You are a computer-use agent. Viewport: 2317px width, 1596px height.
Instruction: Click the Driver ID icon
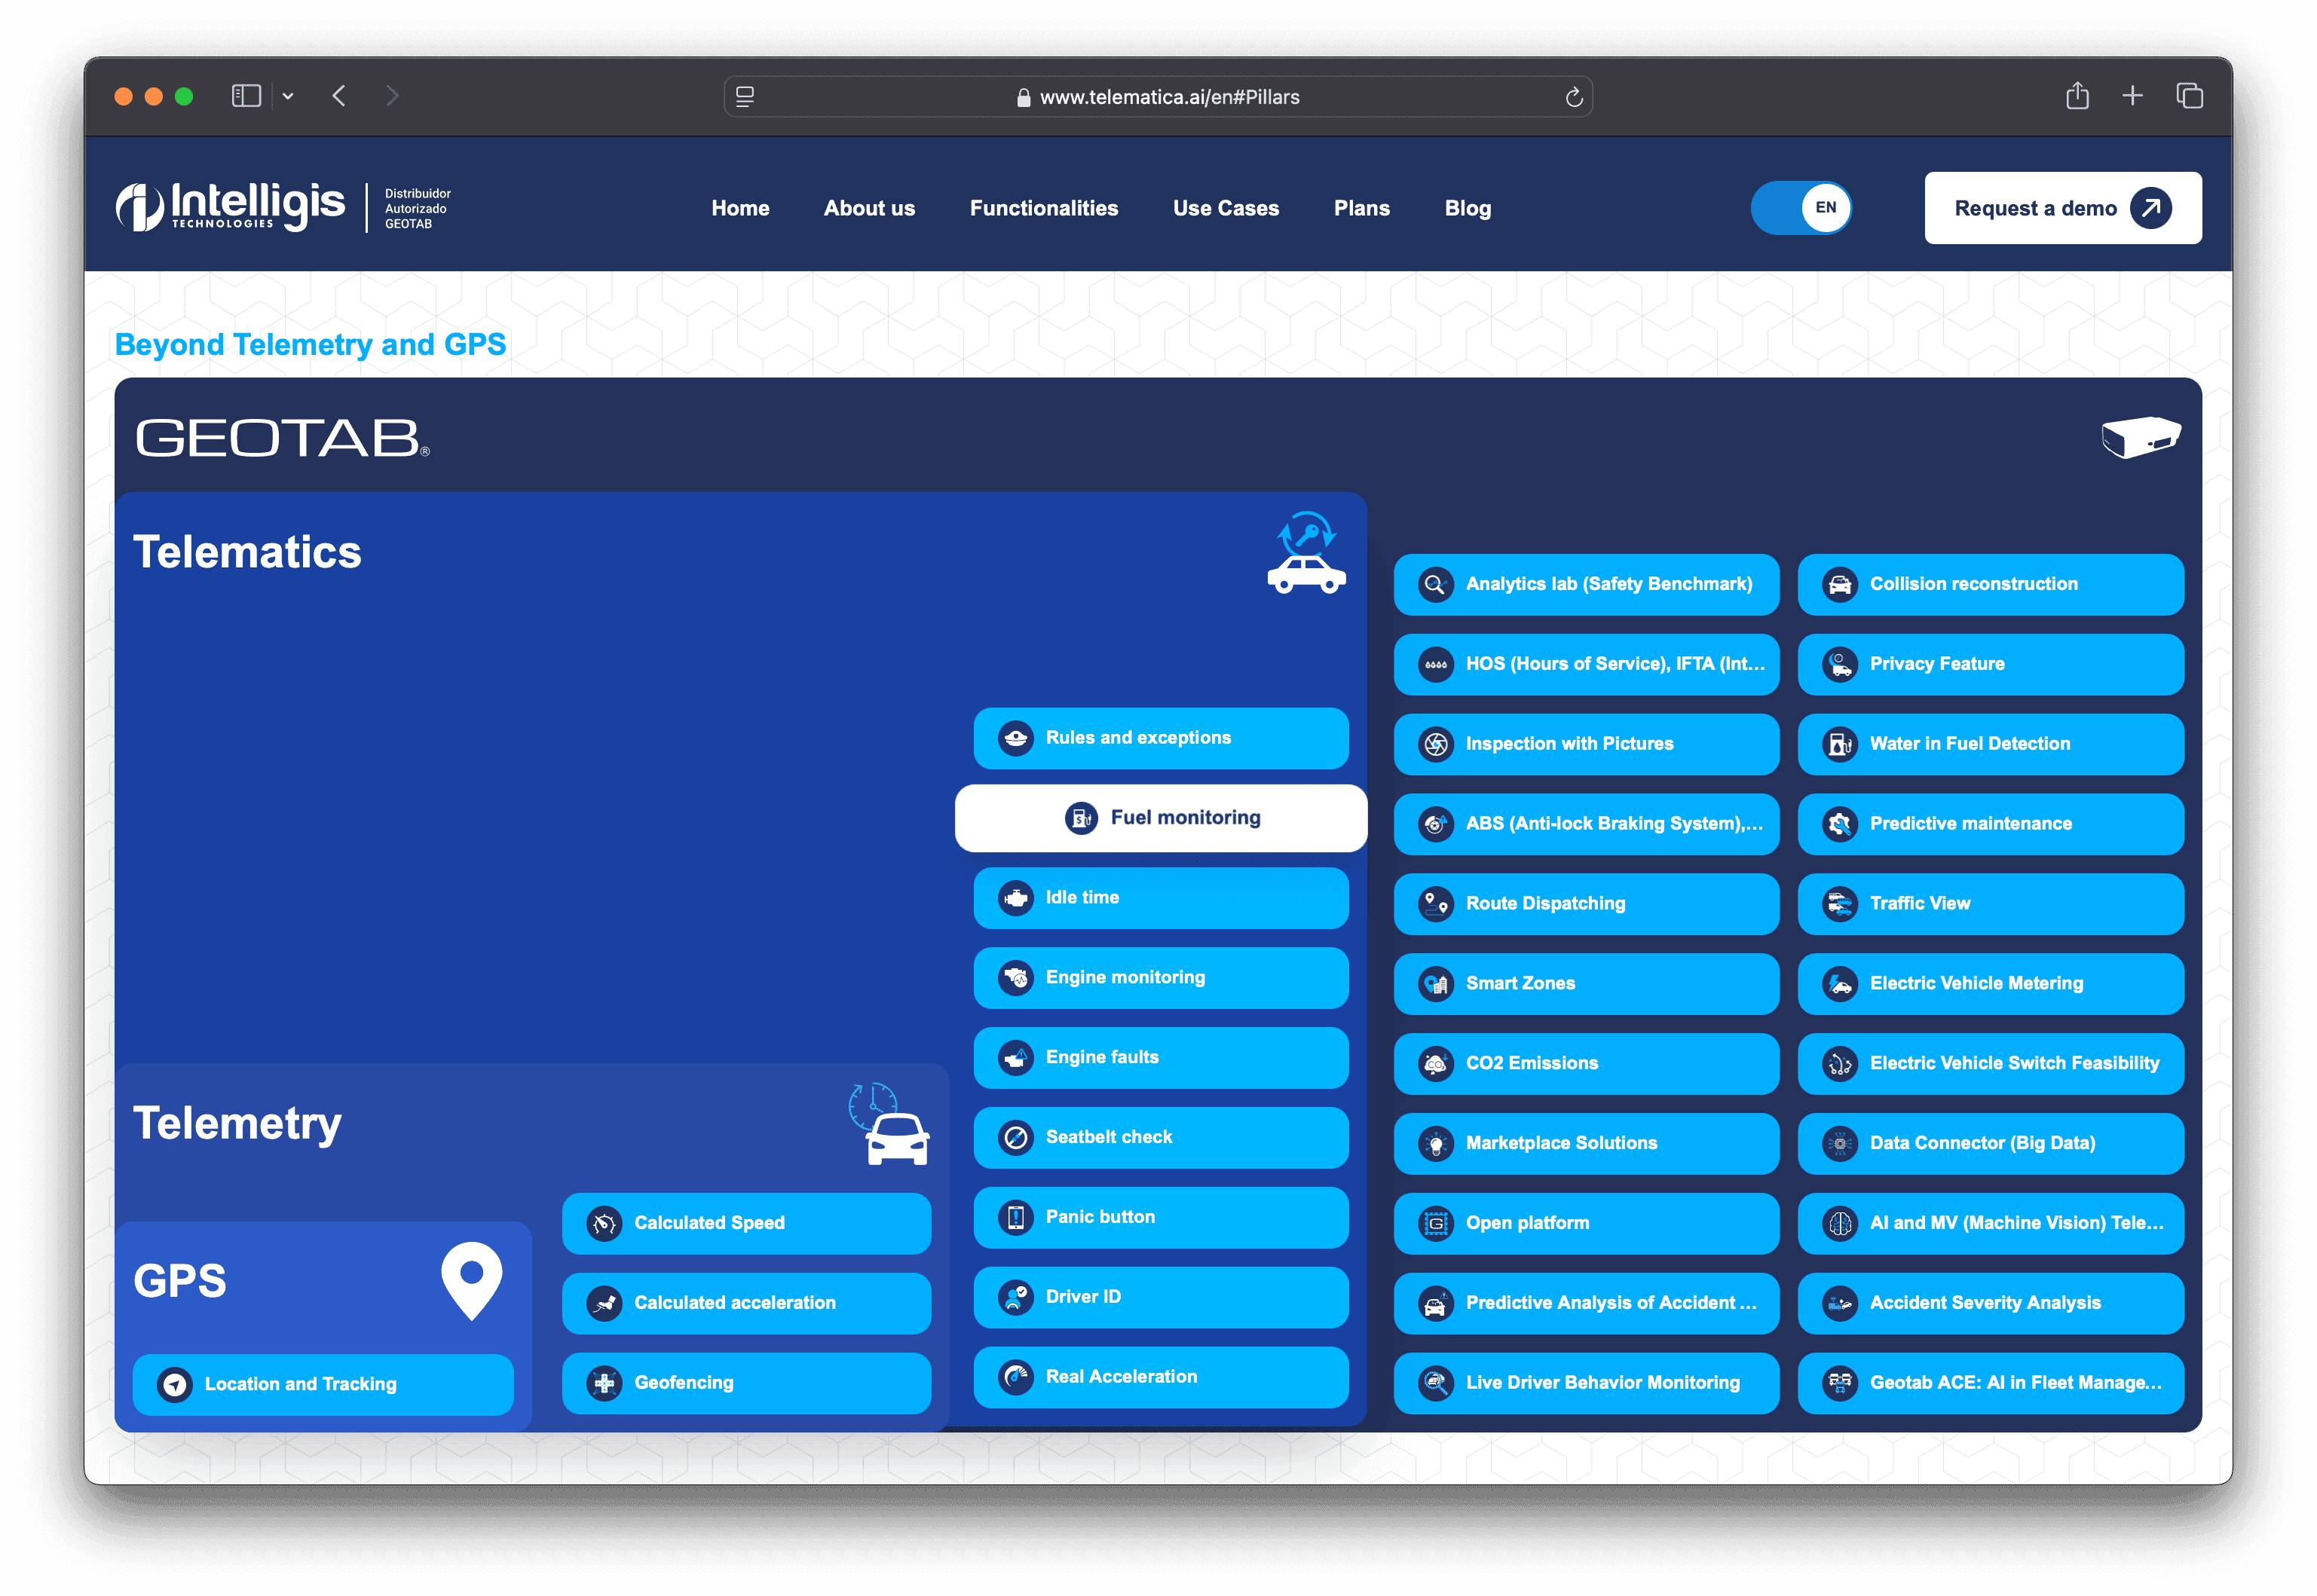(x=1015, y=1297)
